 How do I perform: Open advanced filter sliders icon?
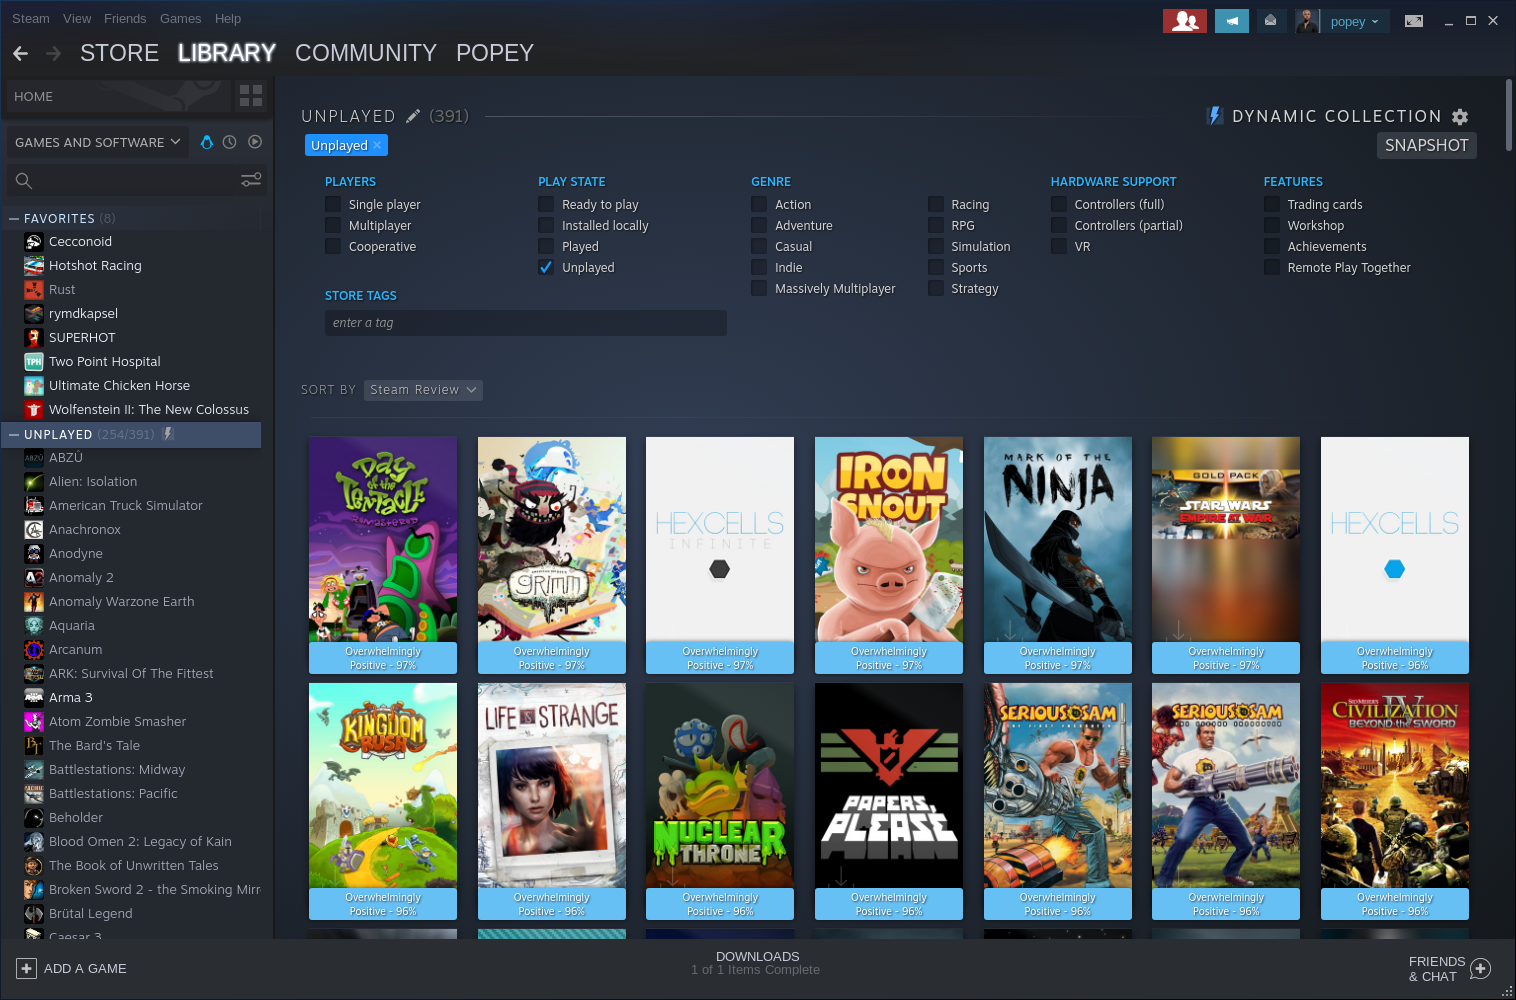pos(251,180)
